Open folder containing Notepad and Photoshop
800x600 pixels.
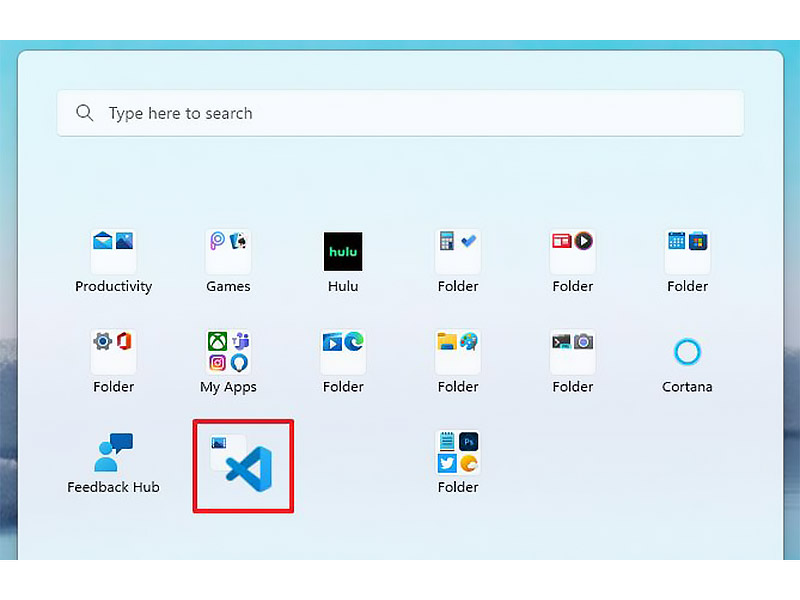[458, 453]
